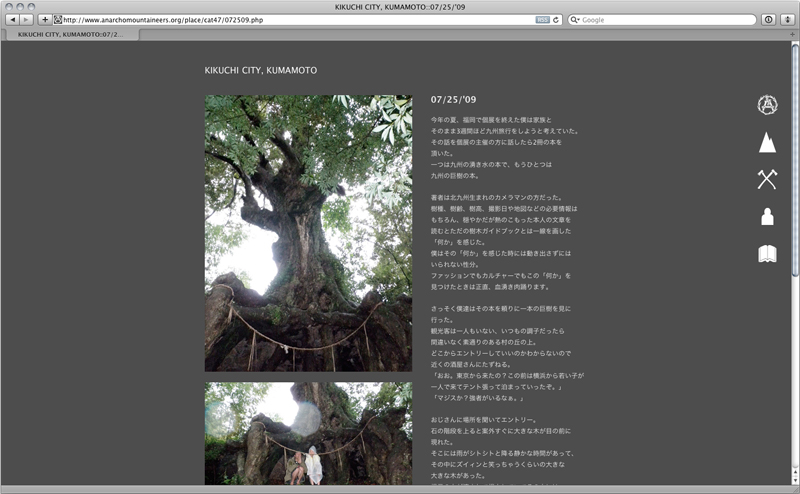
Task: Click the crossed ice axes icon
Action: pos(767,179)
